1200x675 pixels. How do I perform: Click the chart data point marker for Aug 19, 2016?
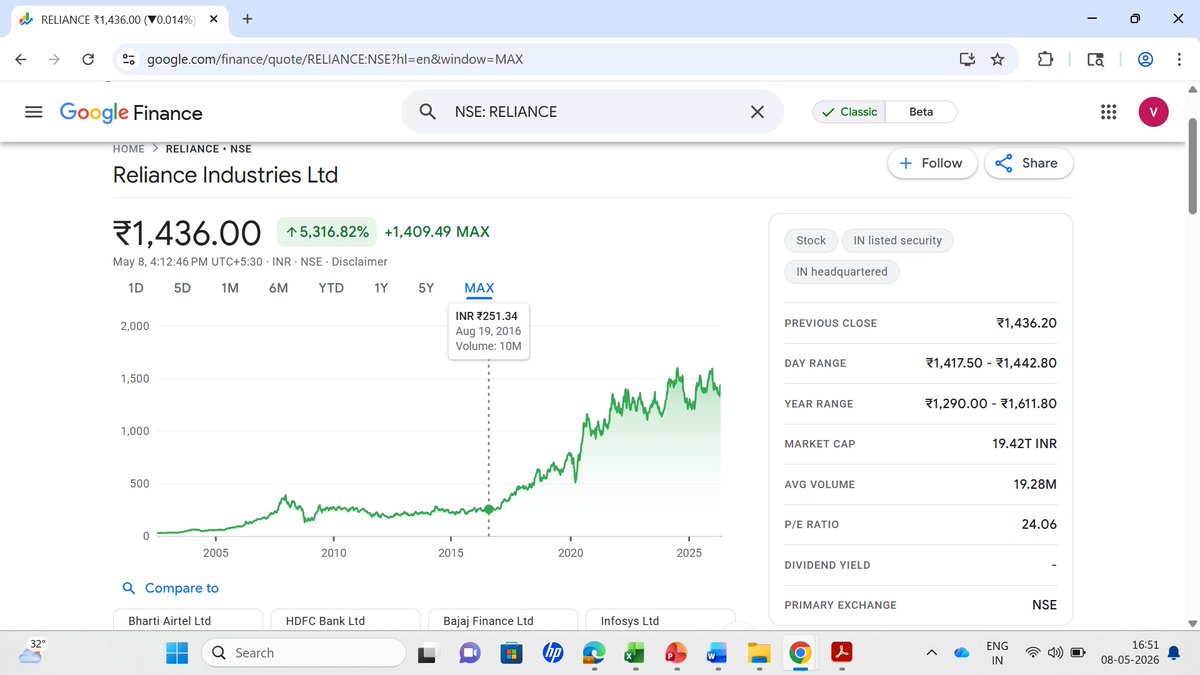pyautogui.click(x=489, y=509)
